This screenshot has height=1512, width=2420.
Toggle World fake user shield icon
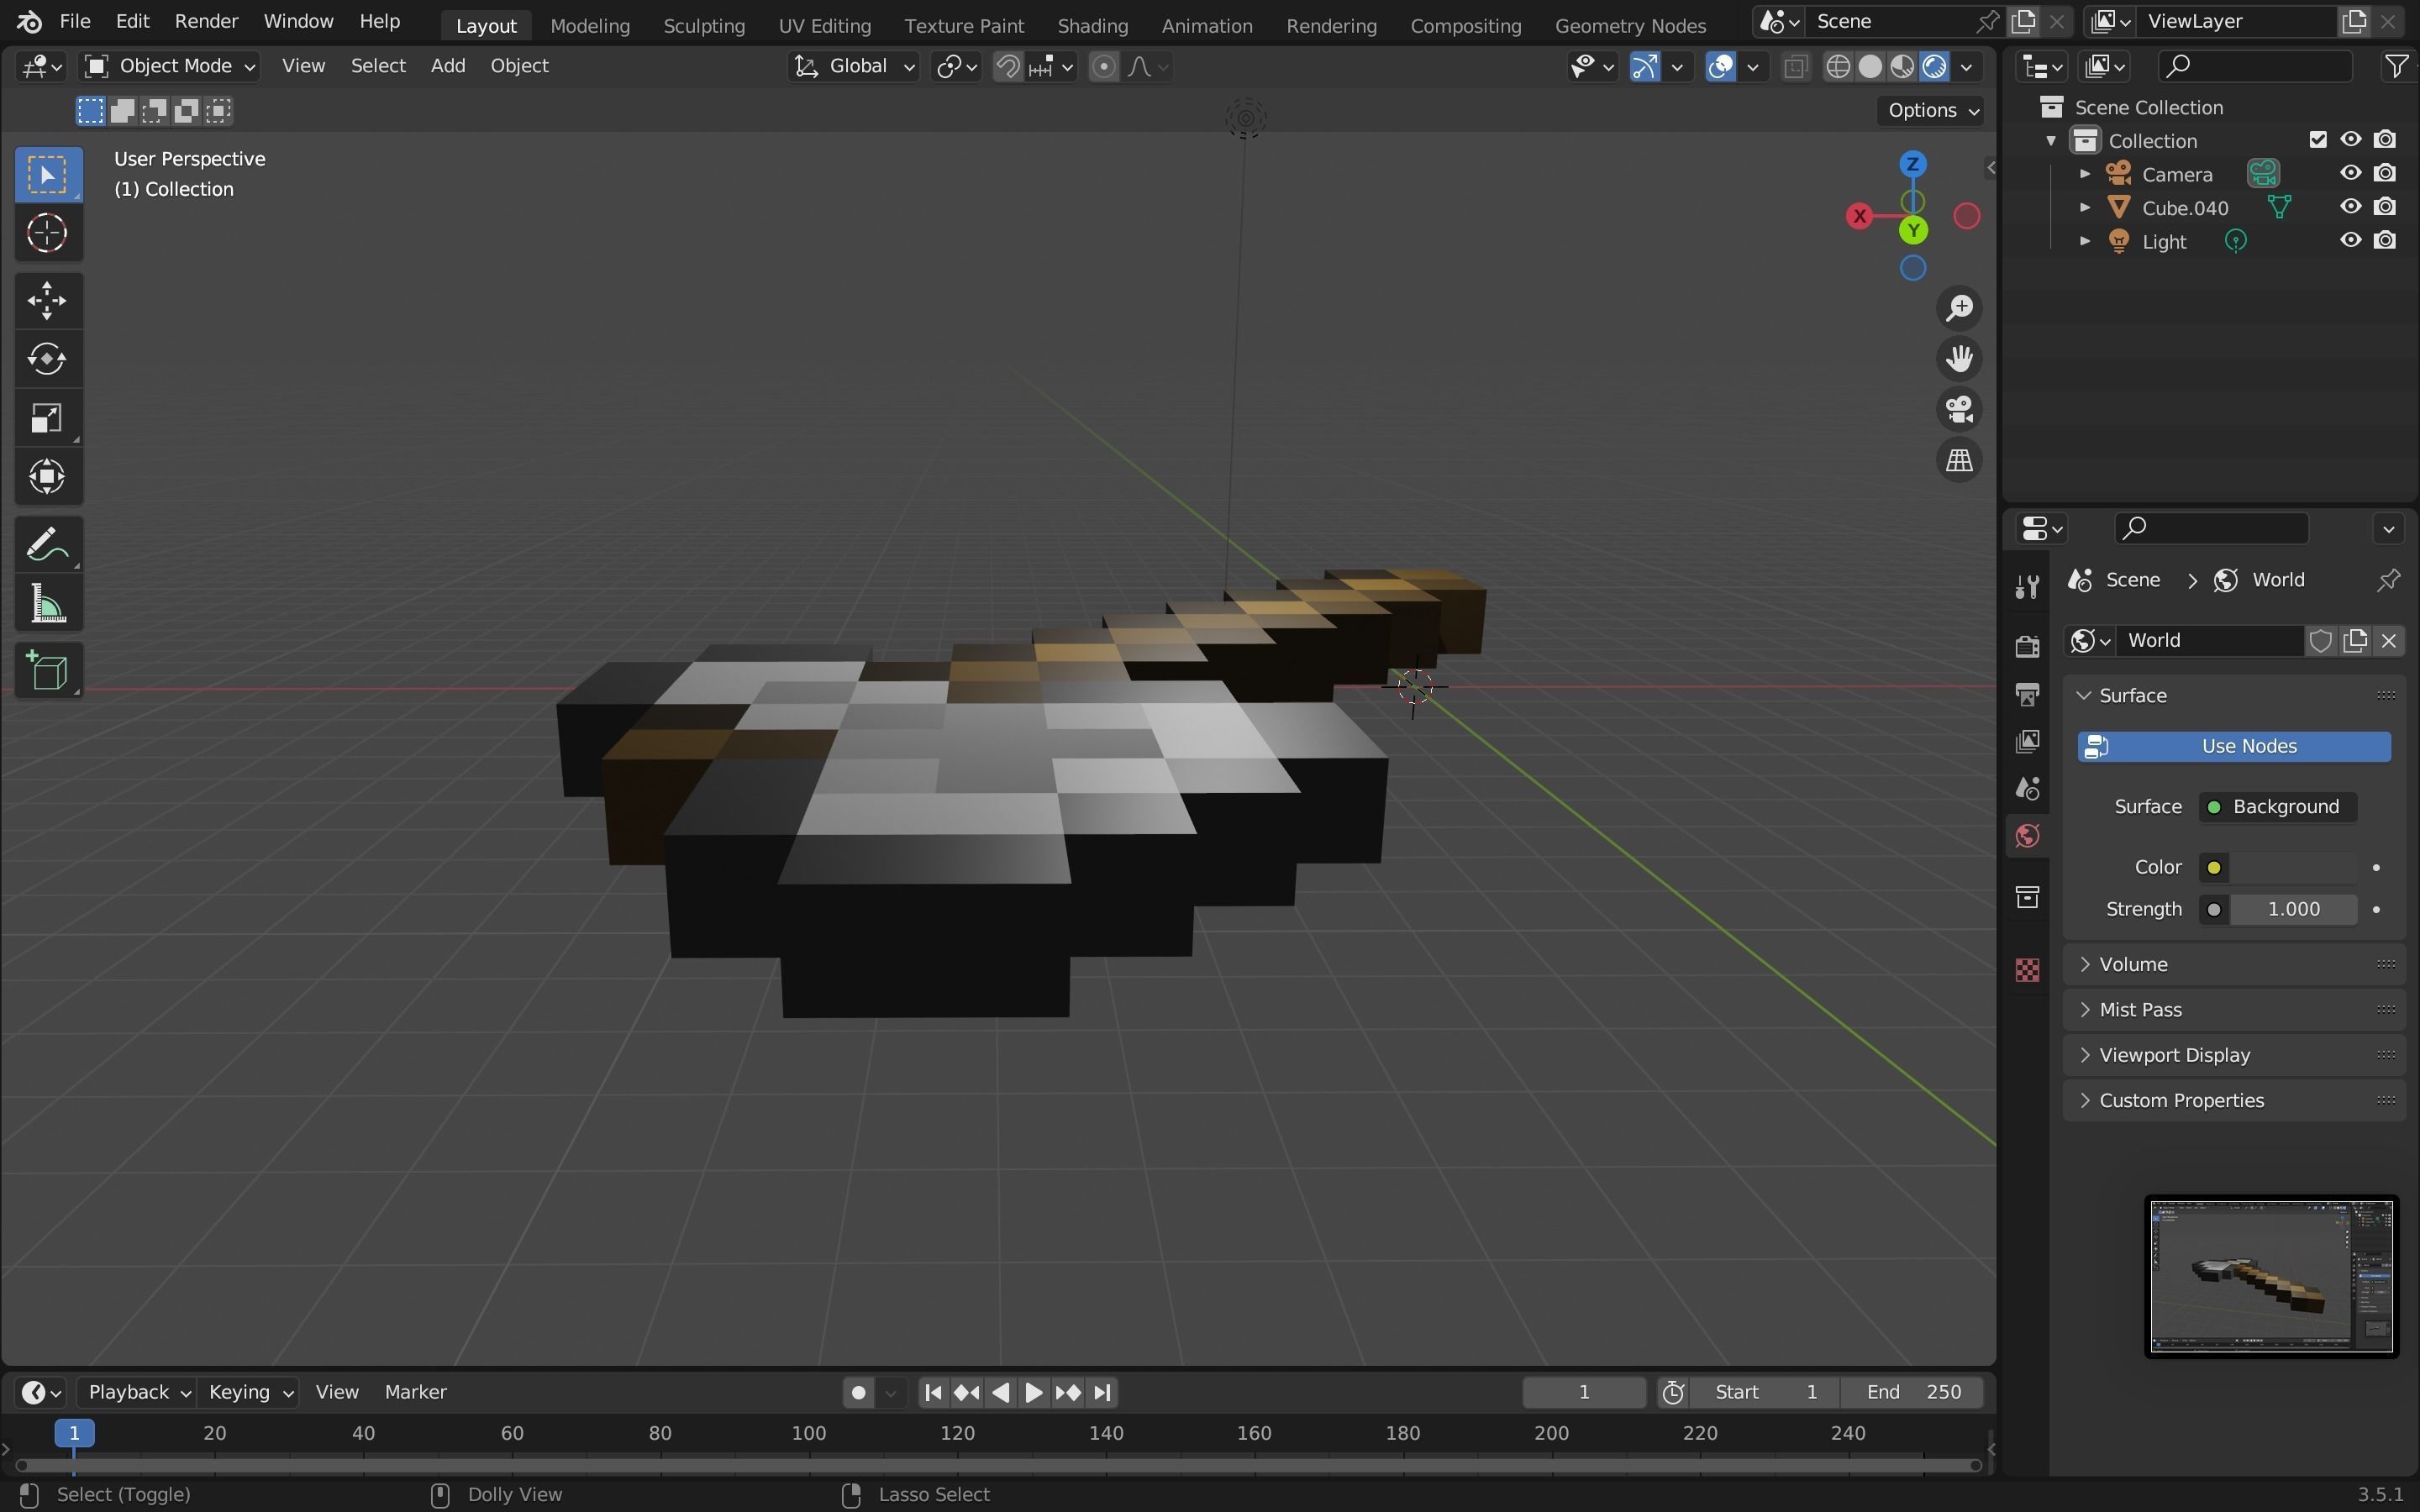[2320, 640]
